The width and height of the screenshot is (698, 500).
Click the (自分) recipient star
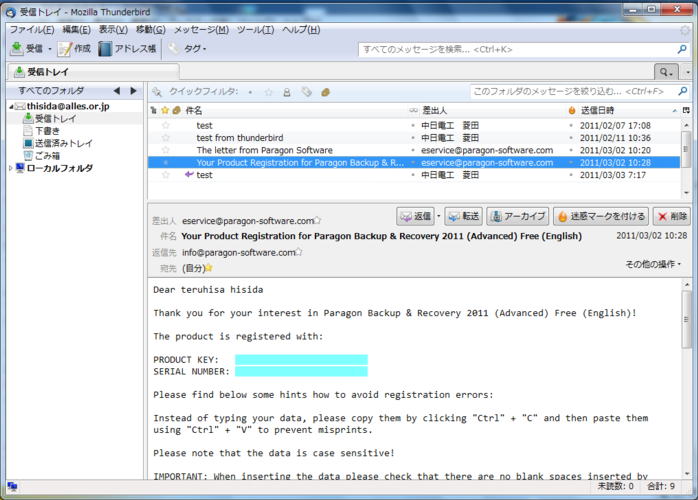[209, 268]
